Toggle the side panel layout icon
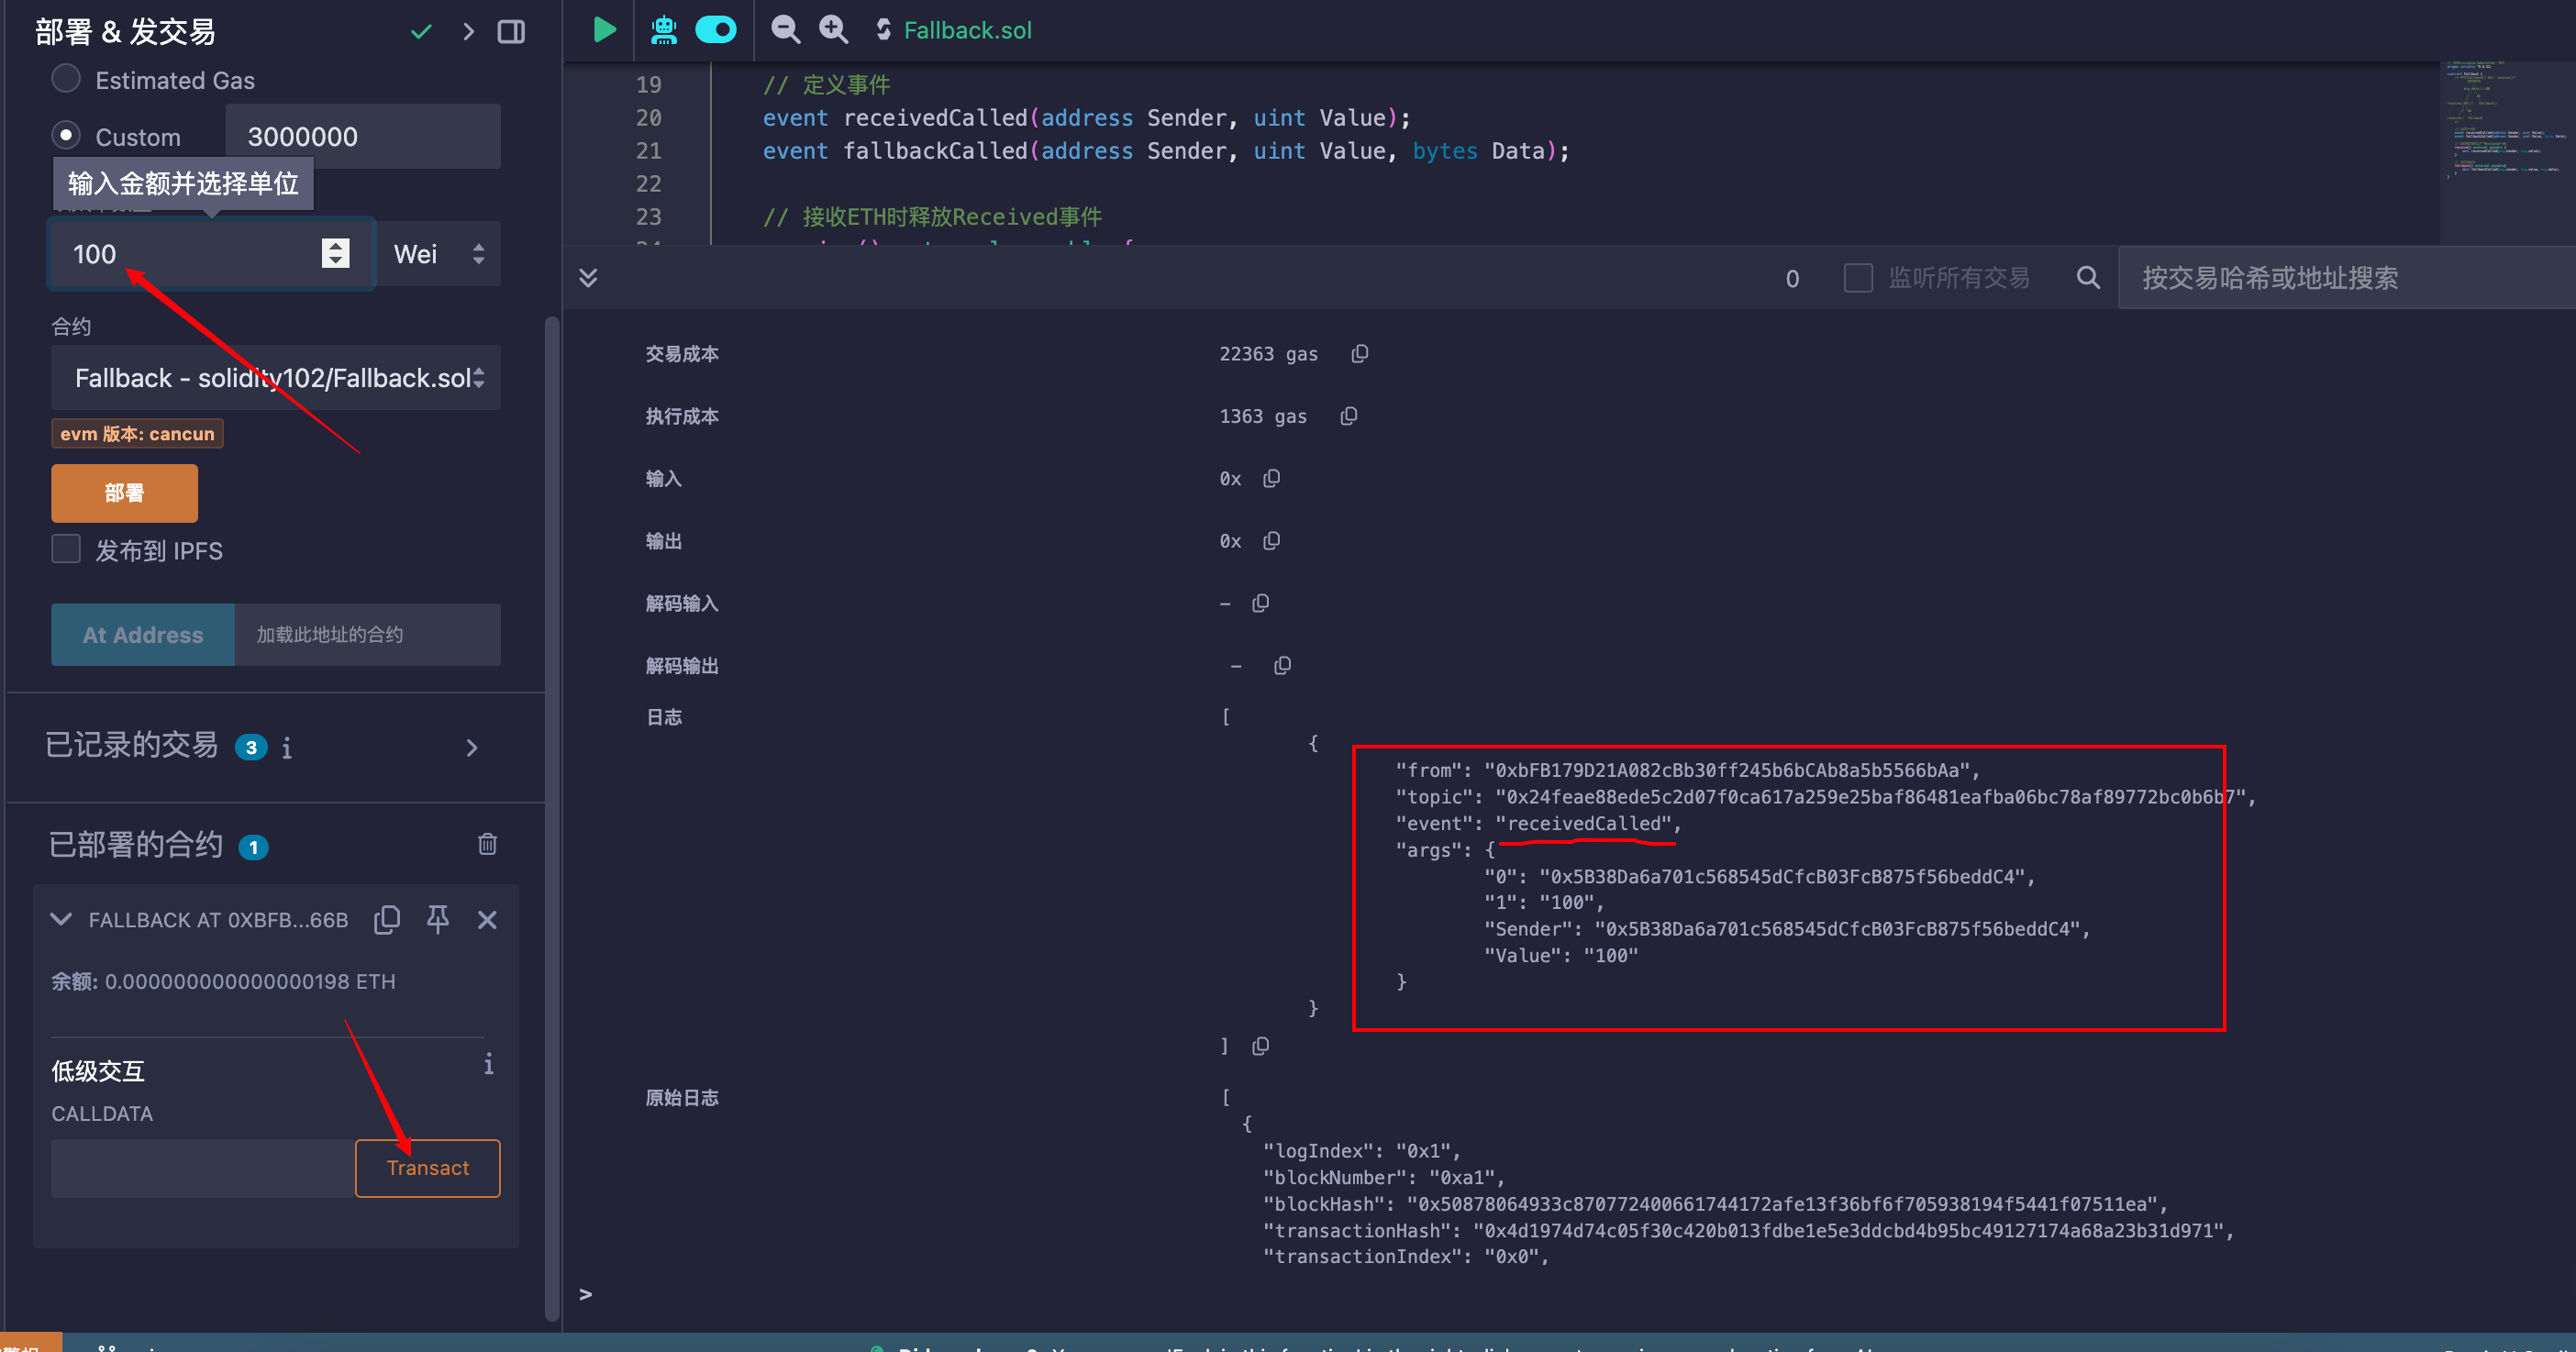Screen dimensions: 2576x1352 coord(511,32)
